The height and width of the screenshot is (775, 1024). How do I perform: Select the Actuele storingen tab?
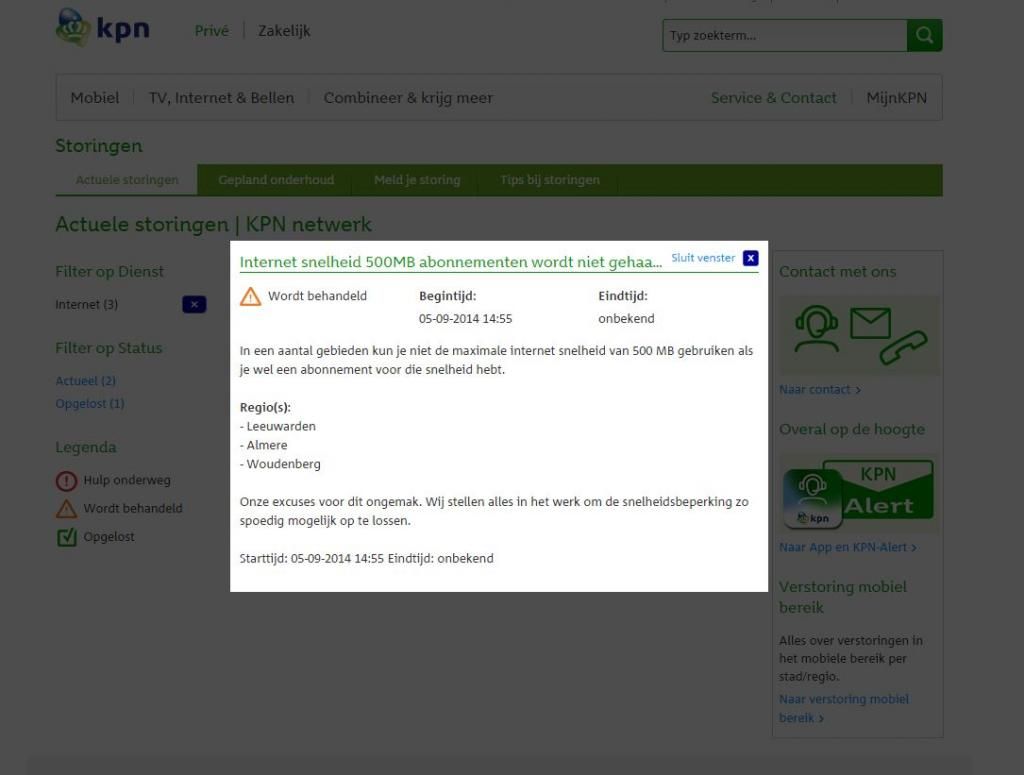point(127,180)
